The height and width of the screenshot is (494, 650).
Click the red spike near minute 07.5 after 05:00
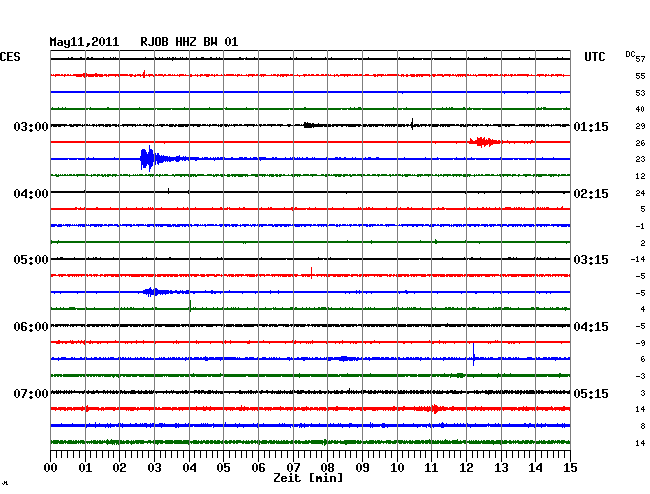click(311, 273)
